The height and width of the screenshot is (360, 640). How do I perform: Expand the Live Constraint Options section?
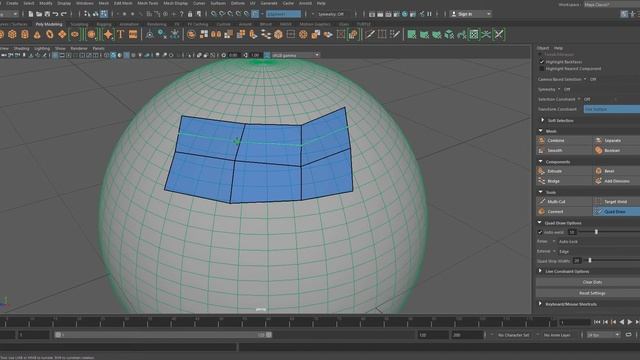[540, 271]
